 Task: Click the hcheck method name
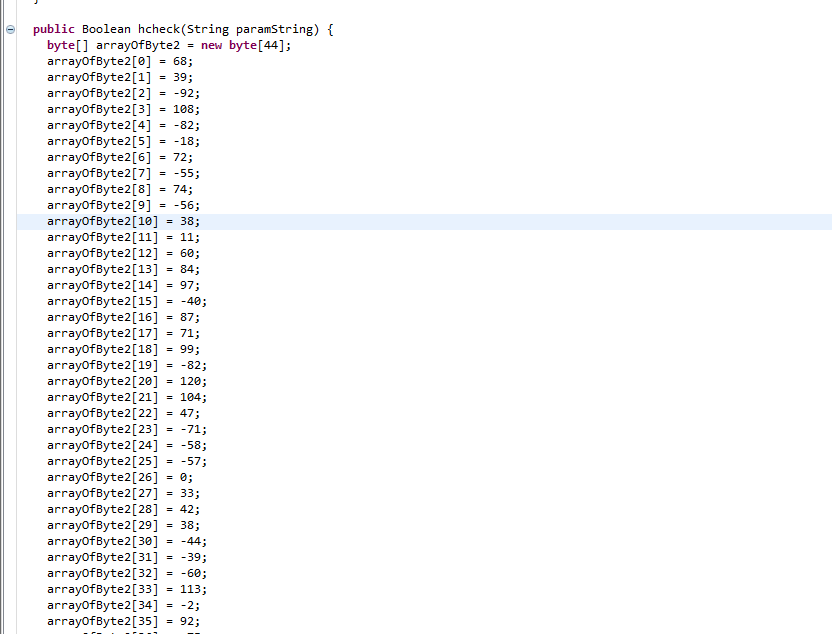pyautogui.click(x=159, y=29)
